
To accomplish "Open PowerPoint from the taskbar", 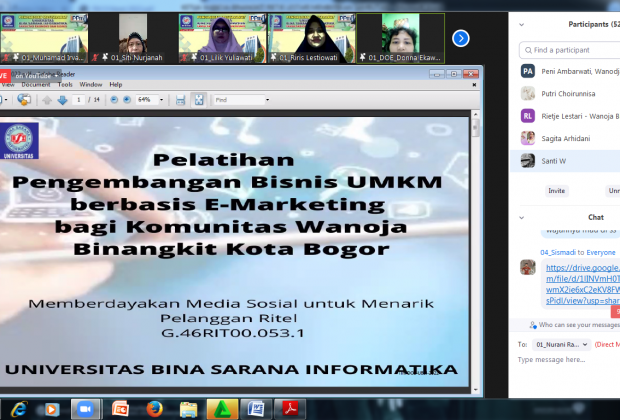I will coord(120,408).
